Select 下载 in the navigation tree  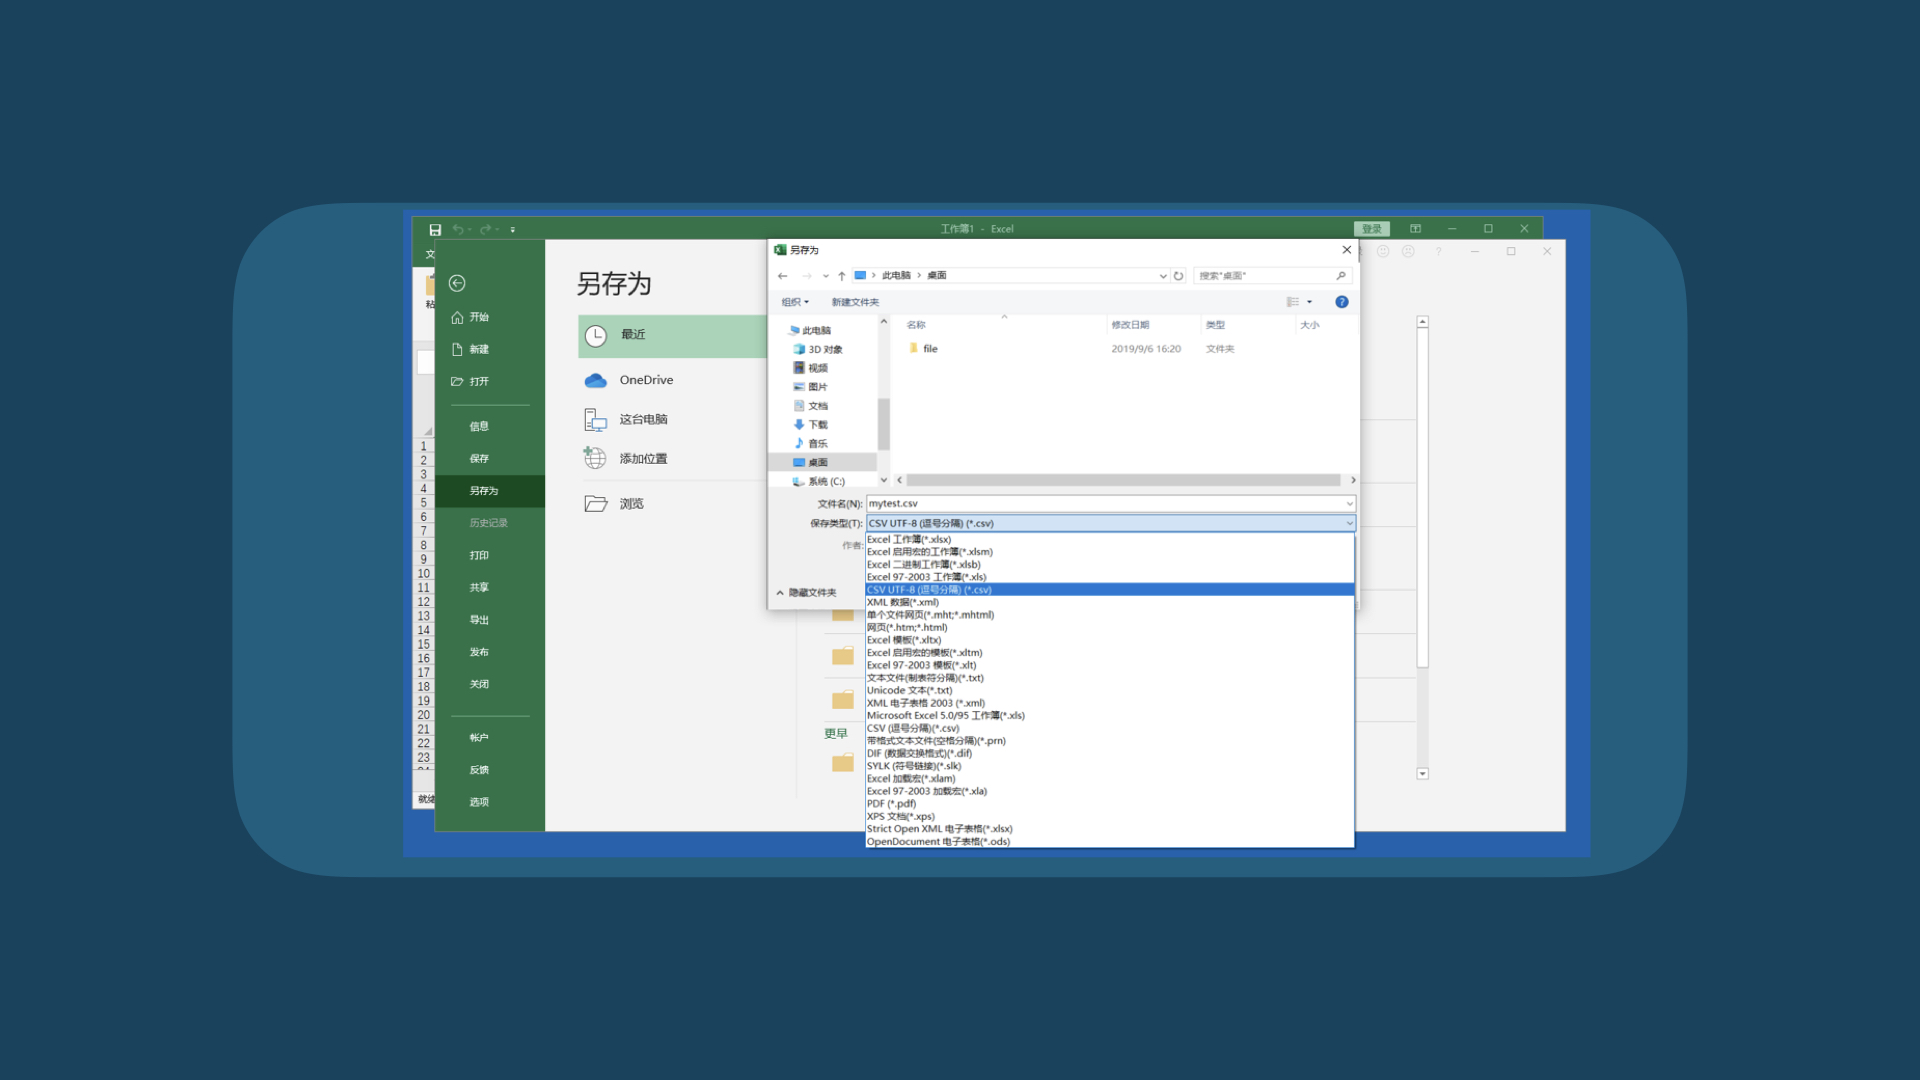click(x=811, y=424)
